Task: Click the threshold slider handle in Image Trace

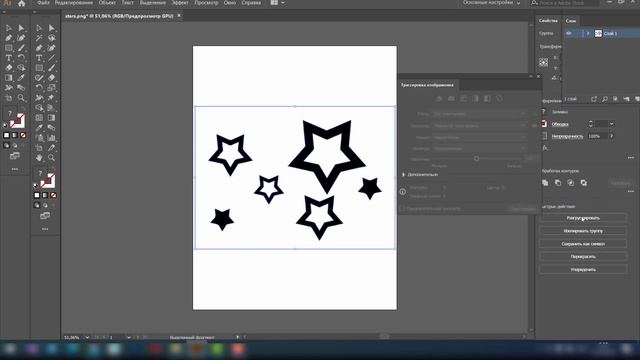Action: coord(476,159)
